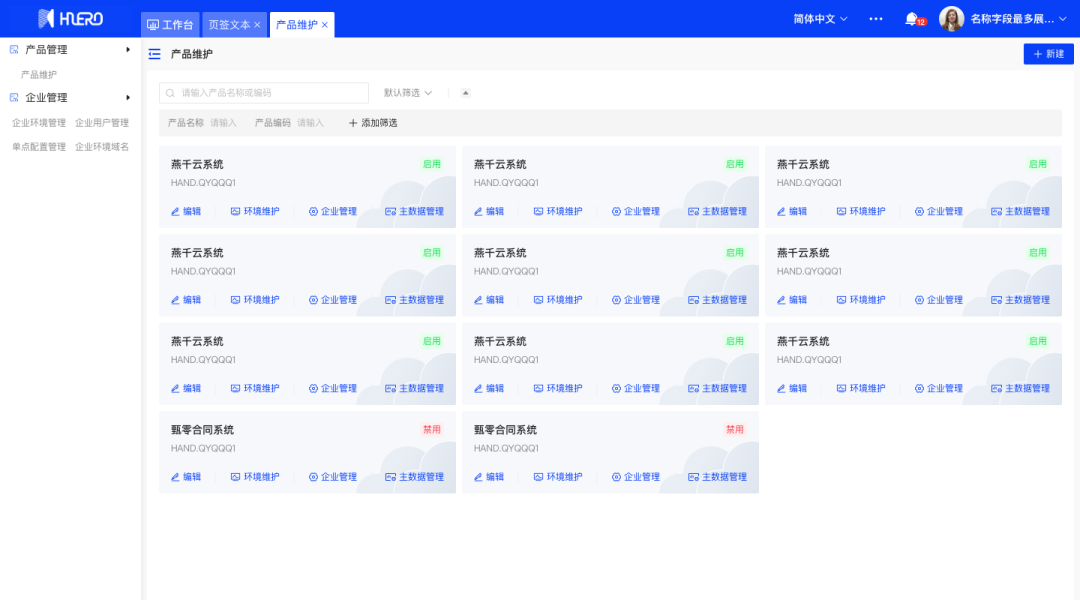Click the 添加筛选 button
This screenshot has width=1080, height=600.
tap(373, 123)
